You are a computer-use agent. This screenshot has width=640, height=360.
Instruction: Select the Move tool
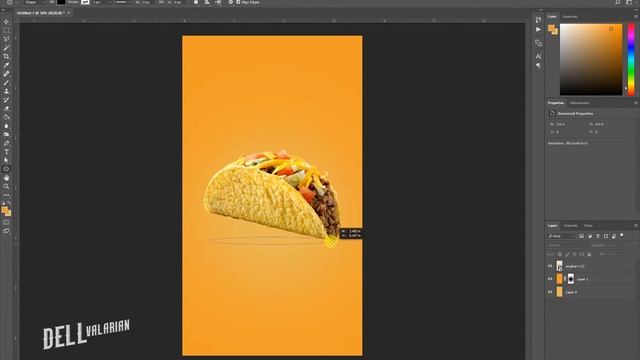coord(6,22)
